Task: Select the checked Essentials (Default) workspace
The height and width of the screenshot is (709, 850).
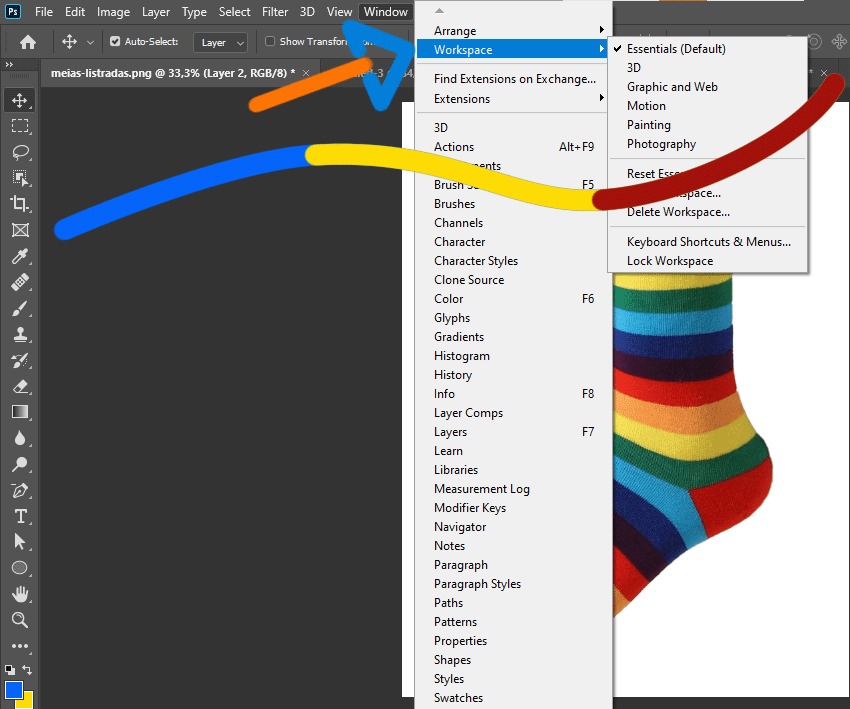Action: 675,49
